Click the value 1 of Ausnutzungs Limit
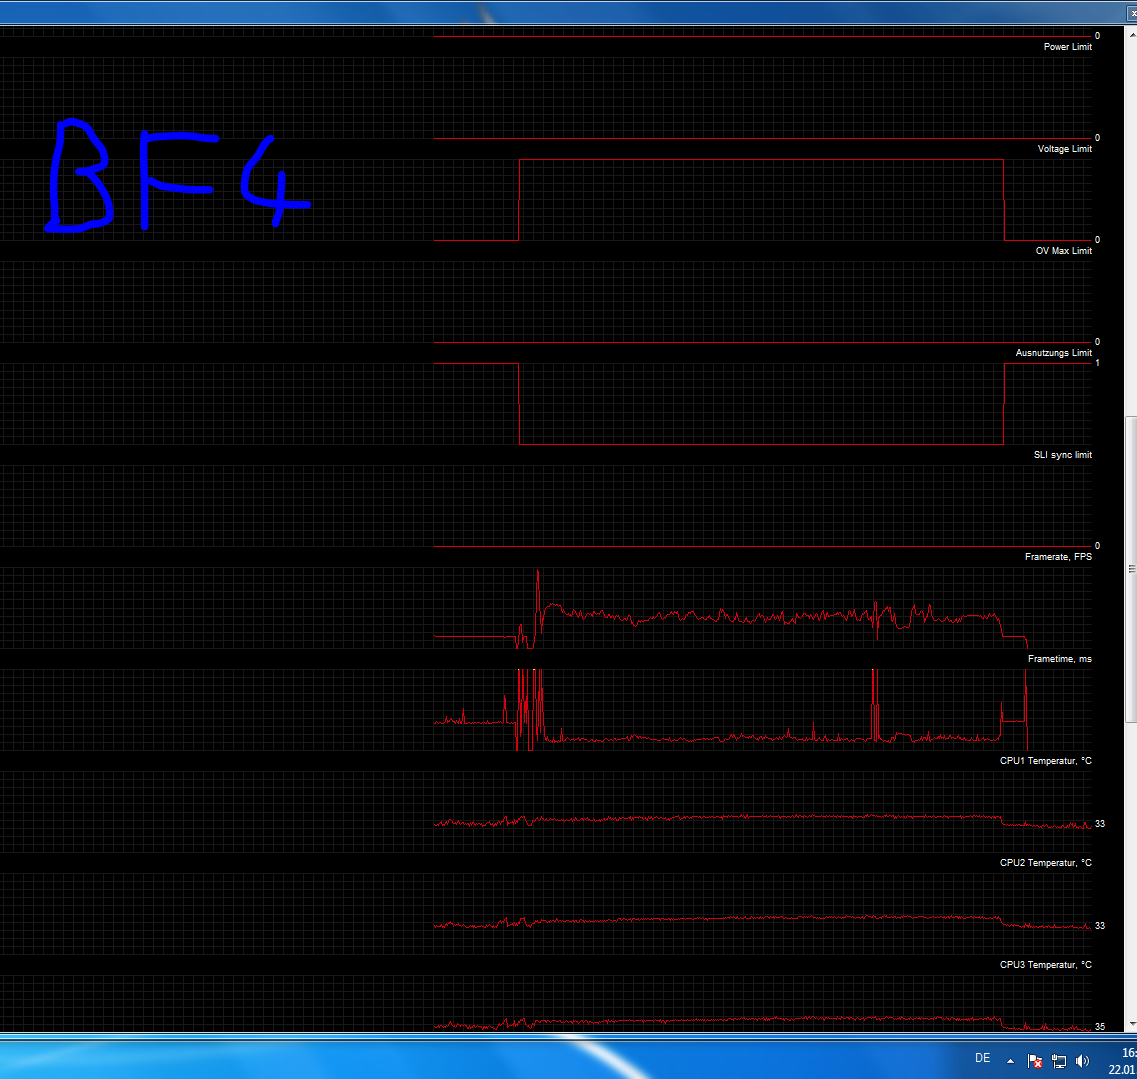This screenshot has height=1079, width=1137. 1097,363
